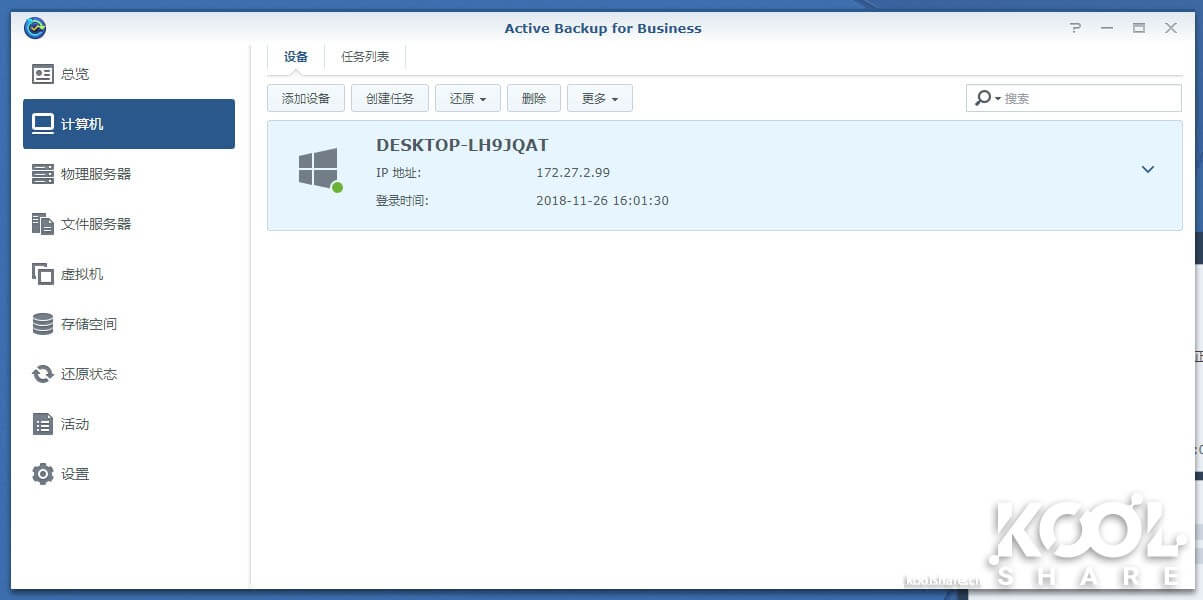Click the help question mark icon

(x=1075, y=28)
